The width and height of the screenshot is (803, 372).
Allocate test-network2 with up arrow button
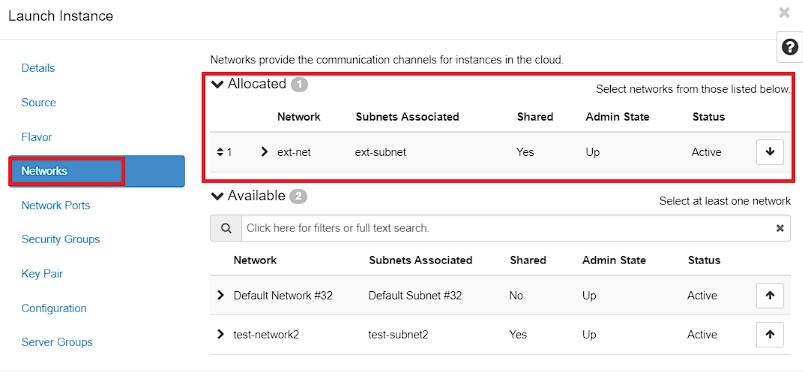tap(770, 335)
